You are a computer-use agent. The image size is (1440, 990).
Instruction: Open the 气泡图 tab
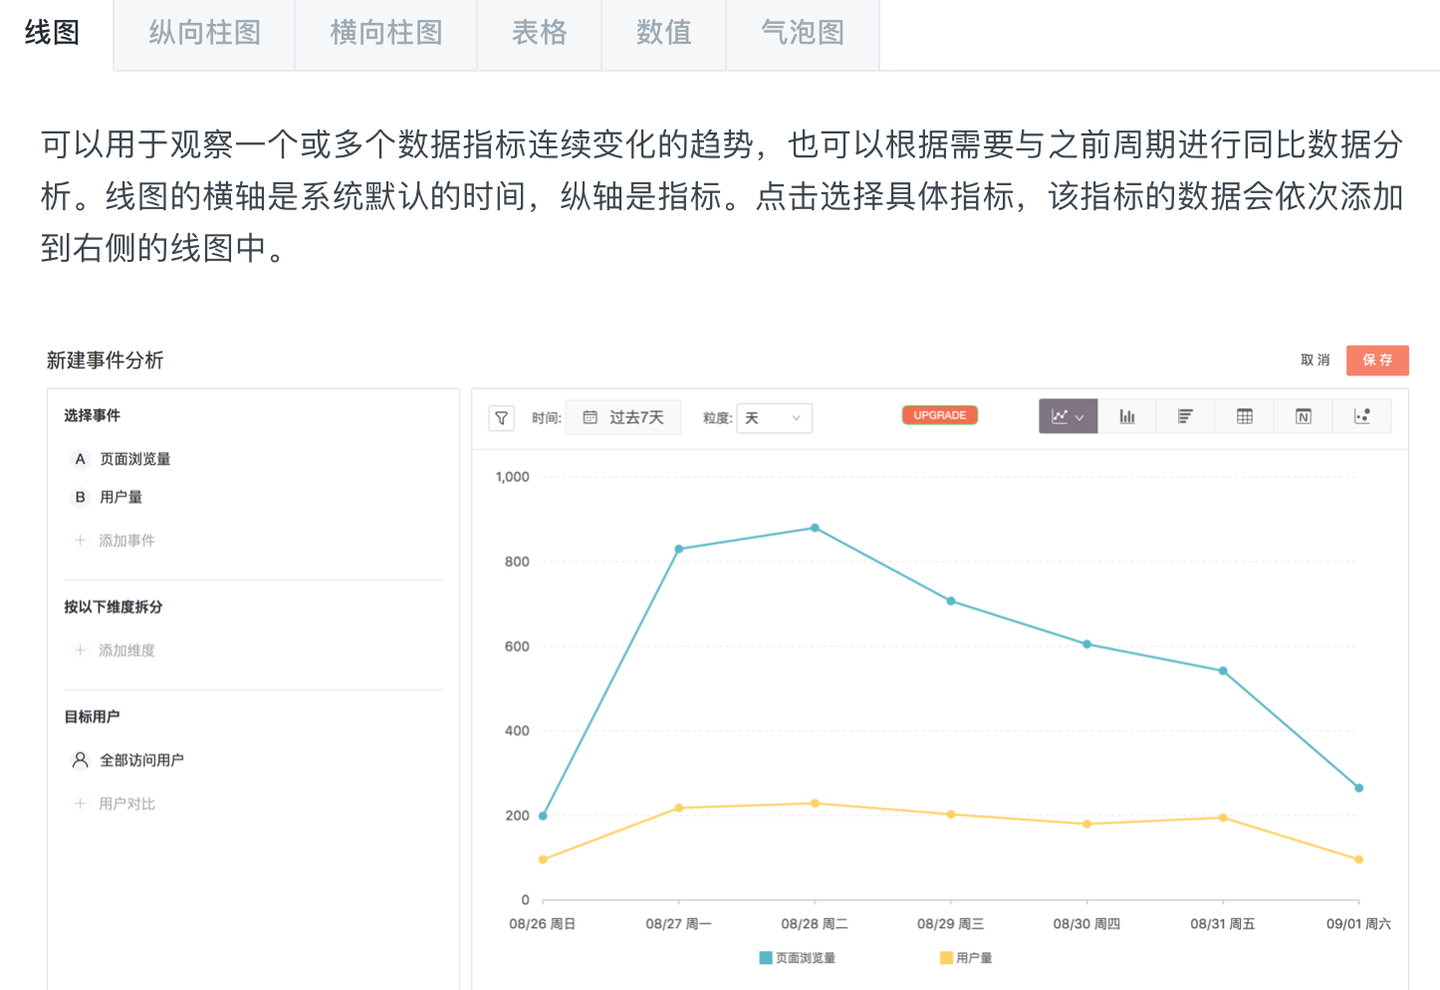tap(802, 33)
